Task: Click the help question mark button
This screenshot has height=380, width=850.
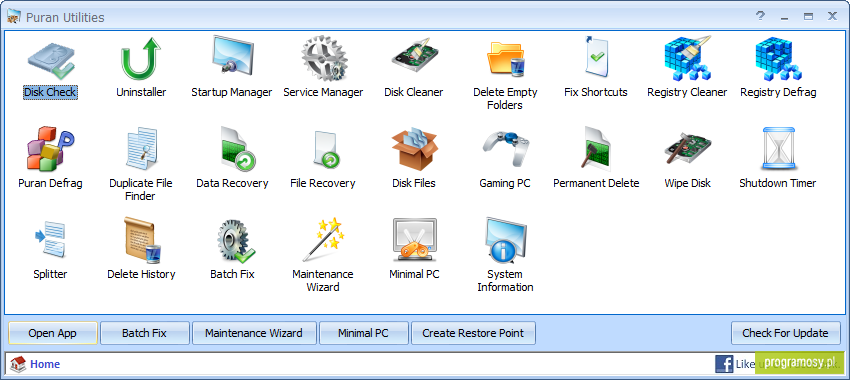Action: (760, 16)
